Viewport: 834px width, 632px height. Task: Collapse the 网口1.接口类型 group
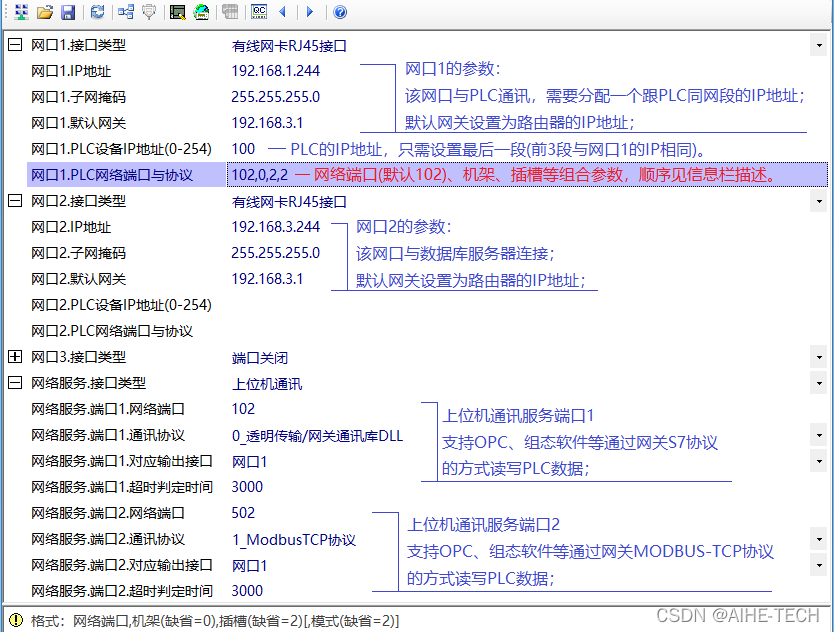15,45
